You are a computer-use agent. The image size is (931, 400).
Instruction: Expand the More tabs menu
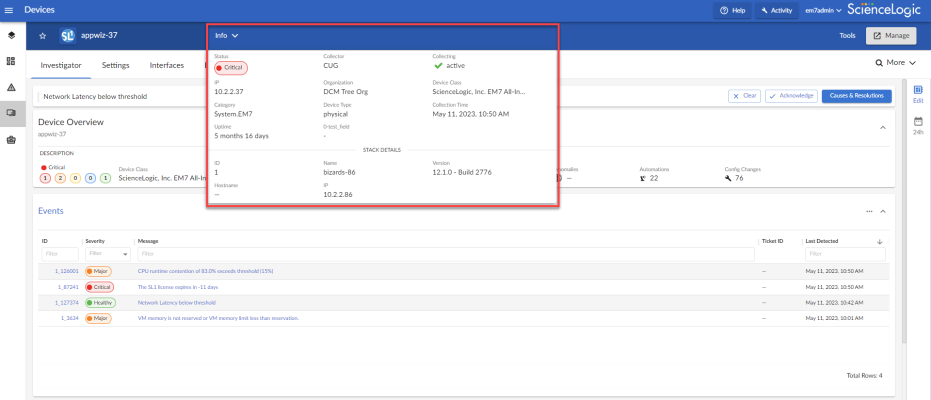tap(895, 62)
